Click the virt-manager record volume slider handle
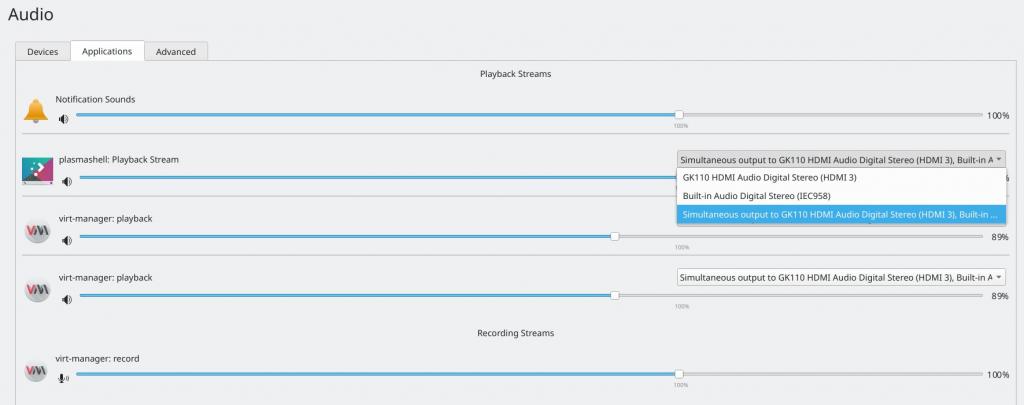The width and height of the screenshot is (1024, 405). pyautogui.click(x=679, y=374)
